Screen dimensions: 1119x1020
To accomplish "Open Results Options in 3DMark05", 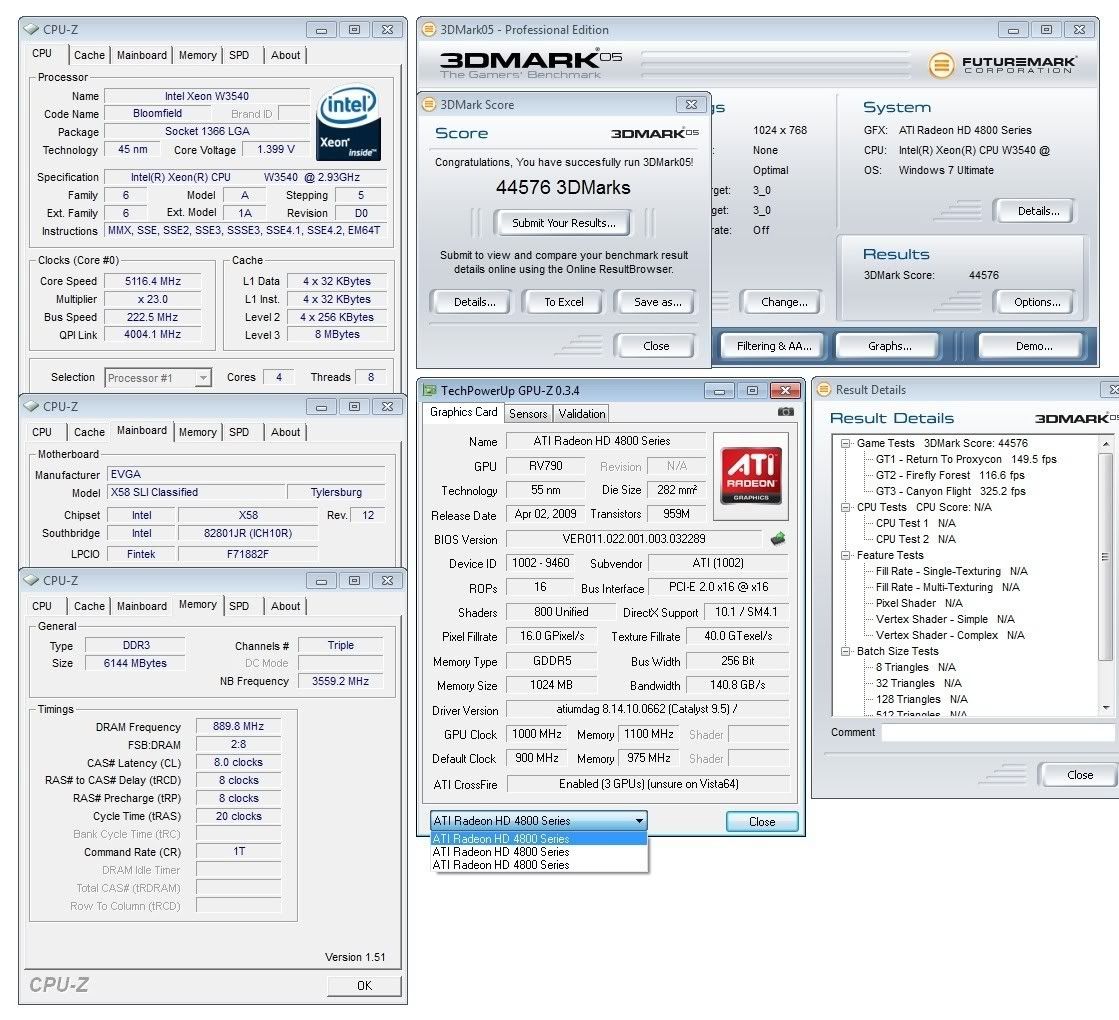I will pos(1037,302).
